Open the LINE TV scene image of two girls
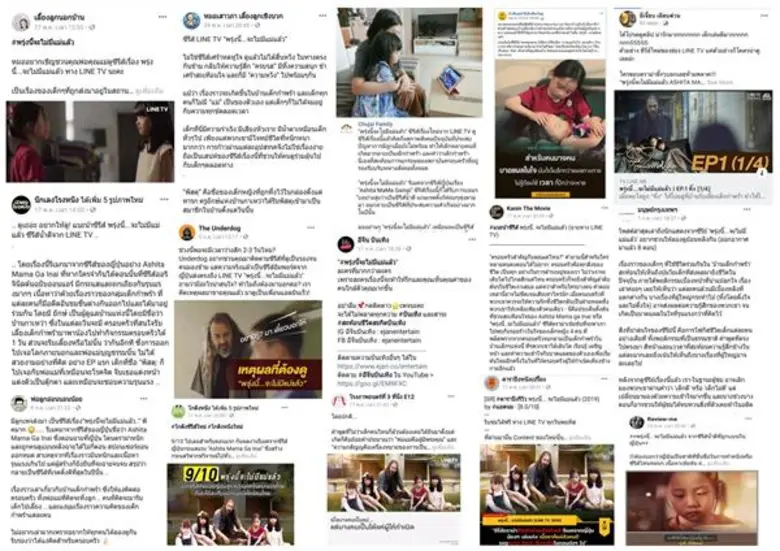Image resolution: width=780 pixels, height=551 pixels. (x=90, y=142)
